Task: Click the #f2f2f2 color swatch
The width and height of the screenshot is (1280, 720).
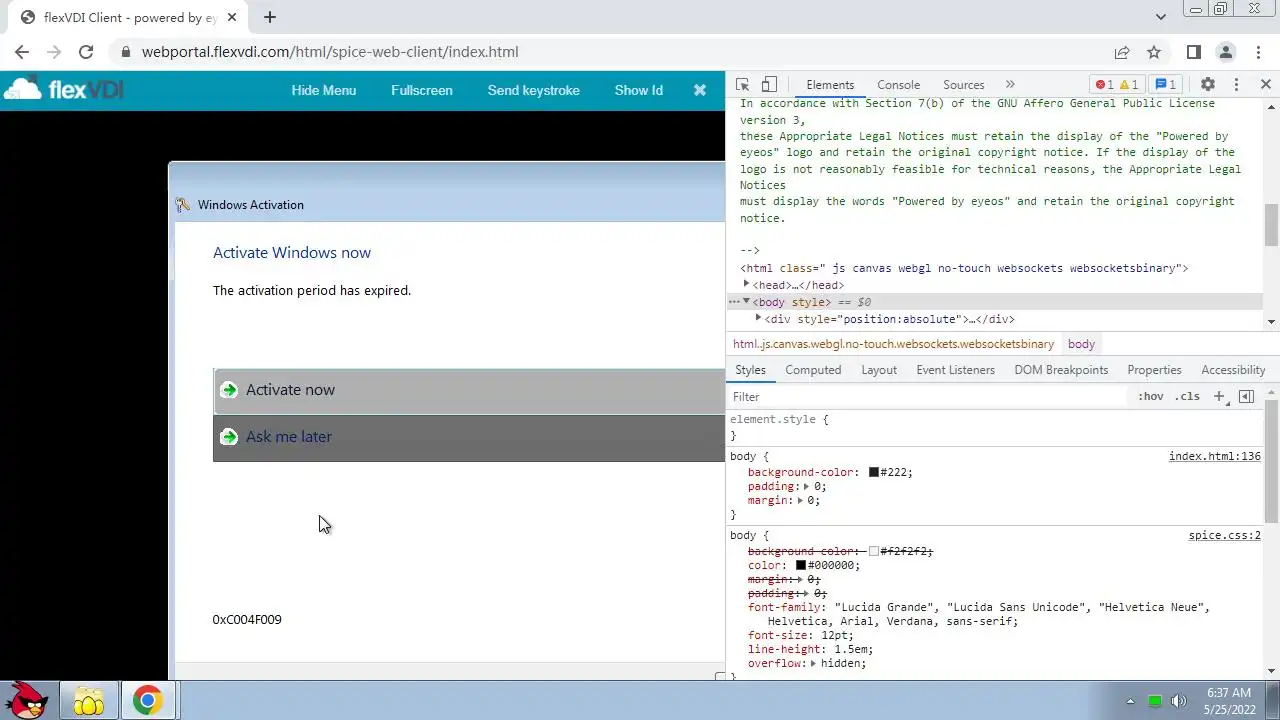Action: pyautogui.click(x=873, y=551)
